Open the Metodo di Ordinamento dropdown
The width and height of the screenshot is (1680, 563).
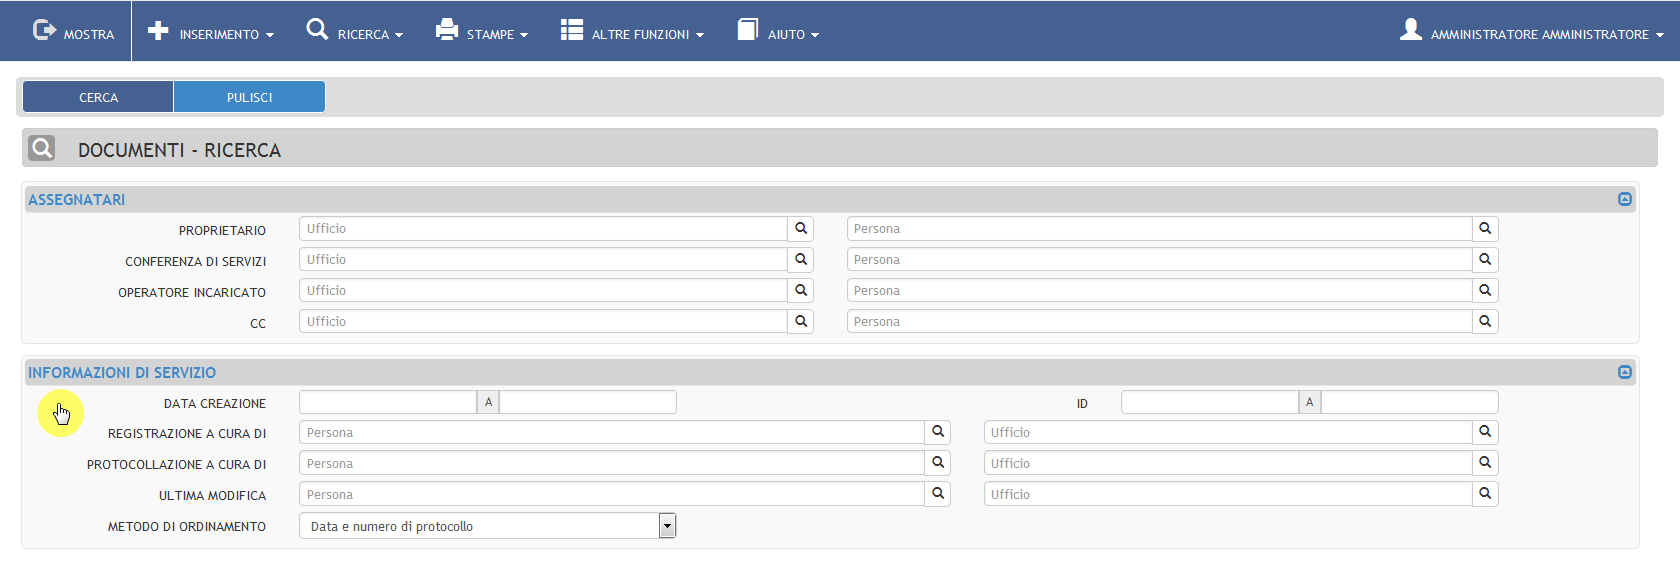coord(667,526)
